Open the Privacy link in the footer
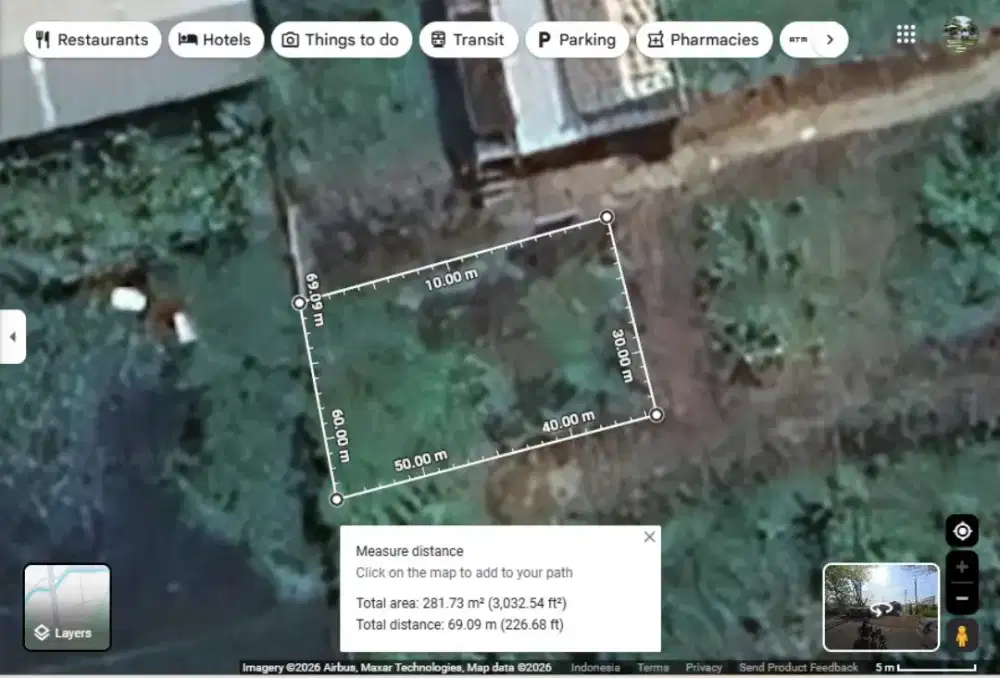Viewport: 1000px width, 678px height. pos(704,667)
